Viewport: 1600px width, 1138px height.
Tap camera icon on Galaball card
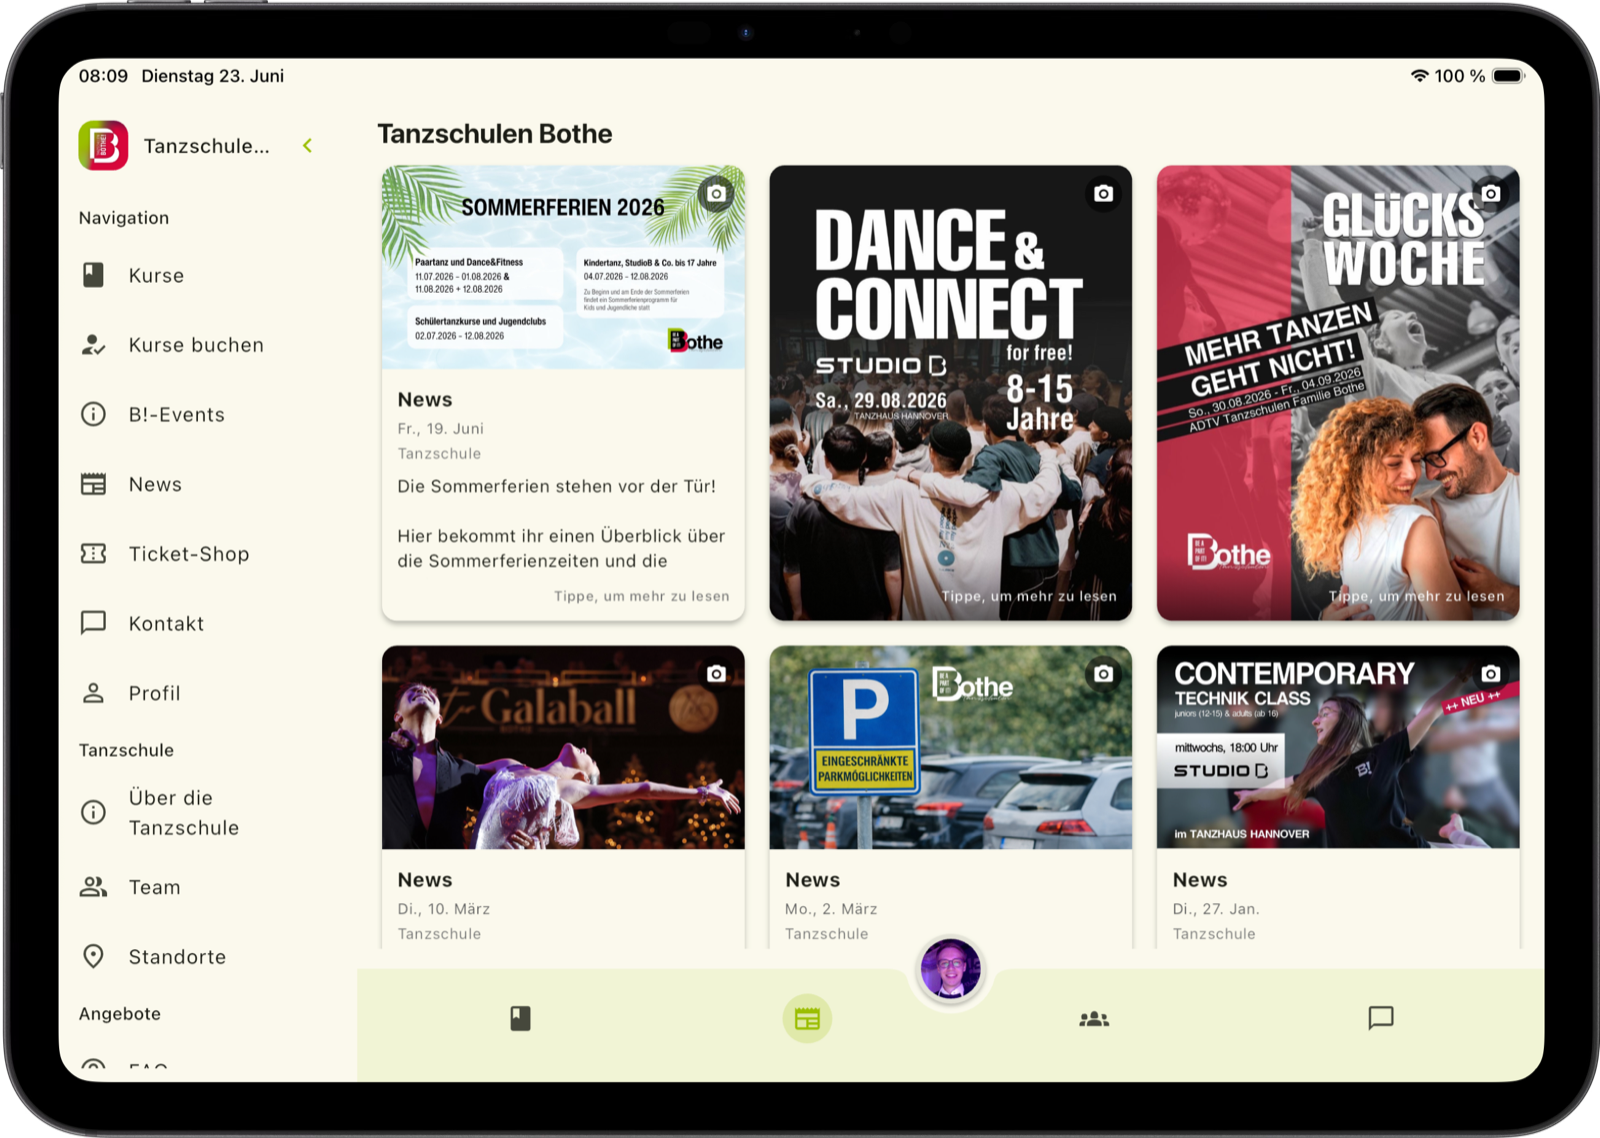click(x=716, y=673)
